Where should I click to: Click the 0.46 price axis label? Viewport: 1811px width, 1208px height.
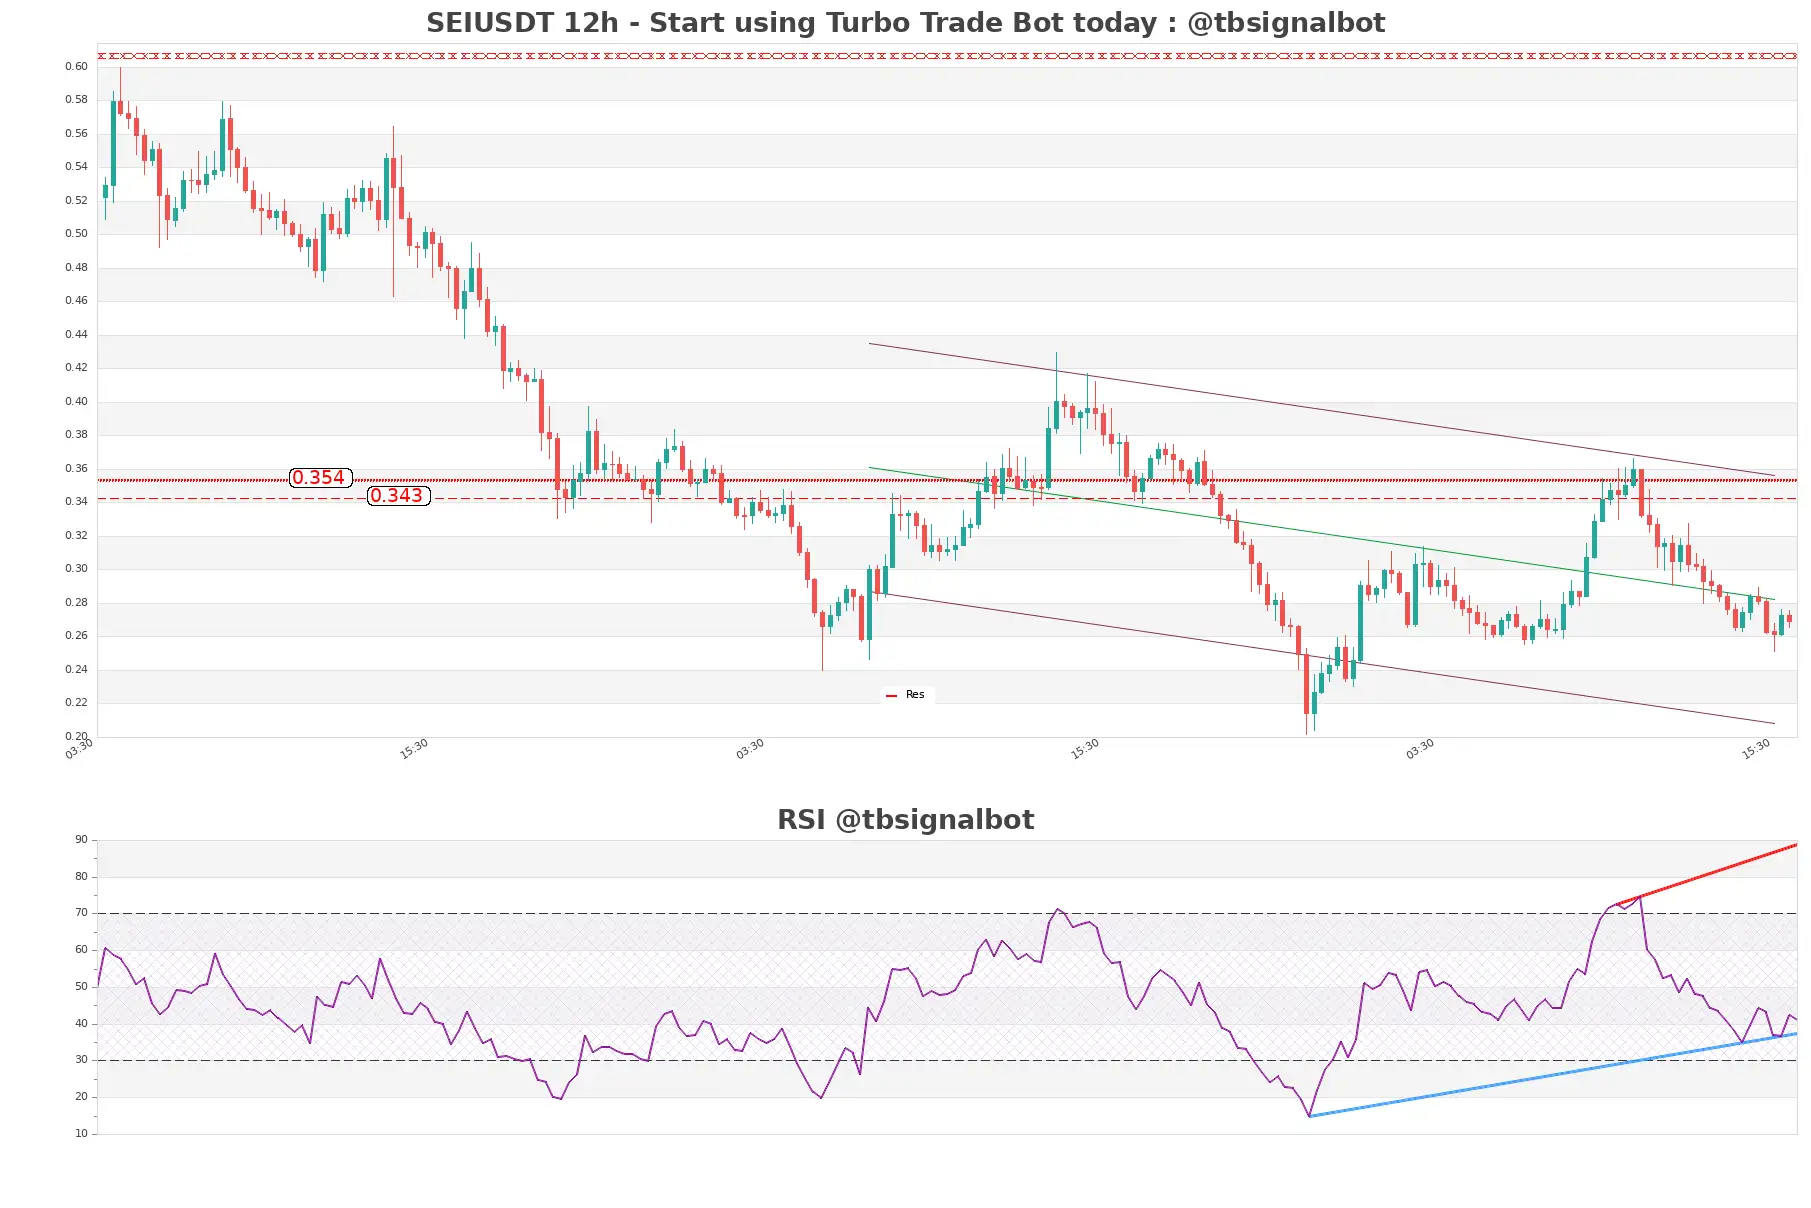point(76,300)
